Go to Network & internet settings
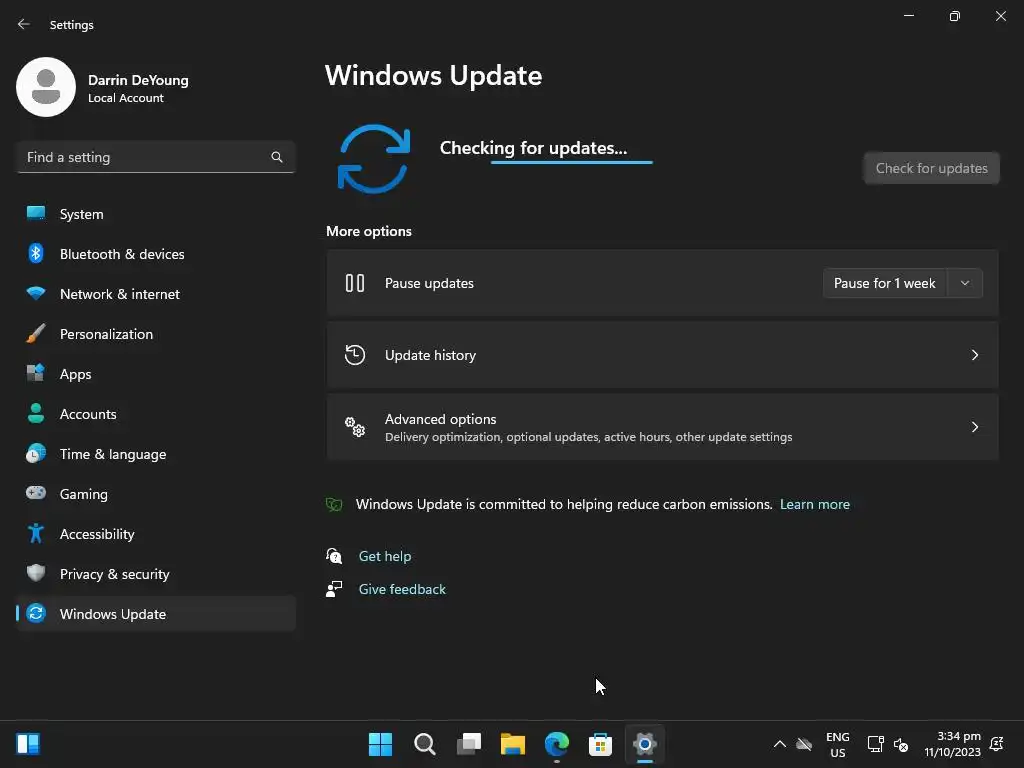 point(156,294)
